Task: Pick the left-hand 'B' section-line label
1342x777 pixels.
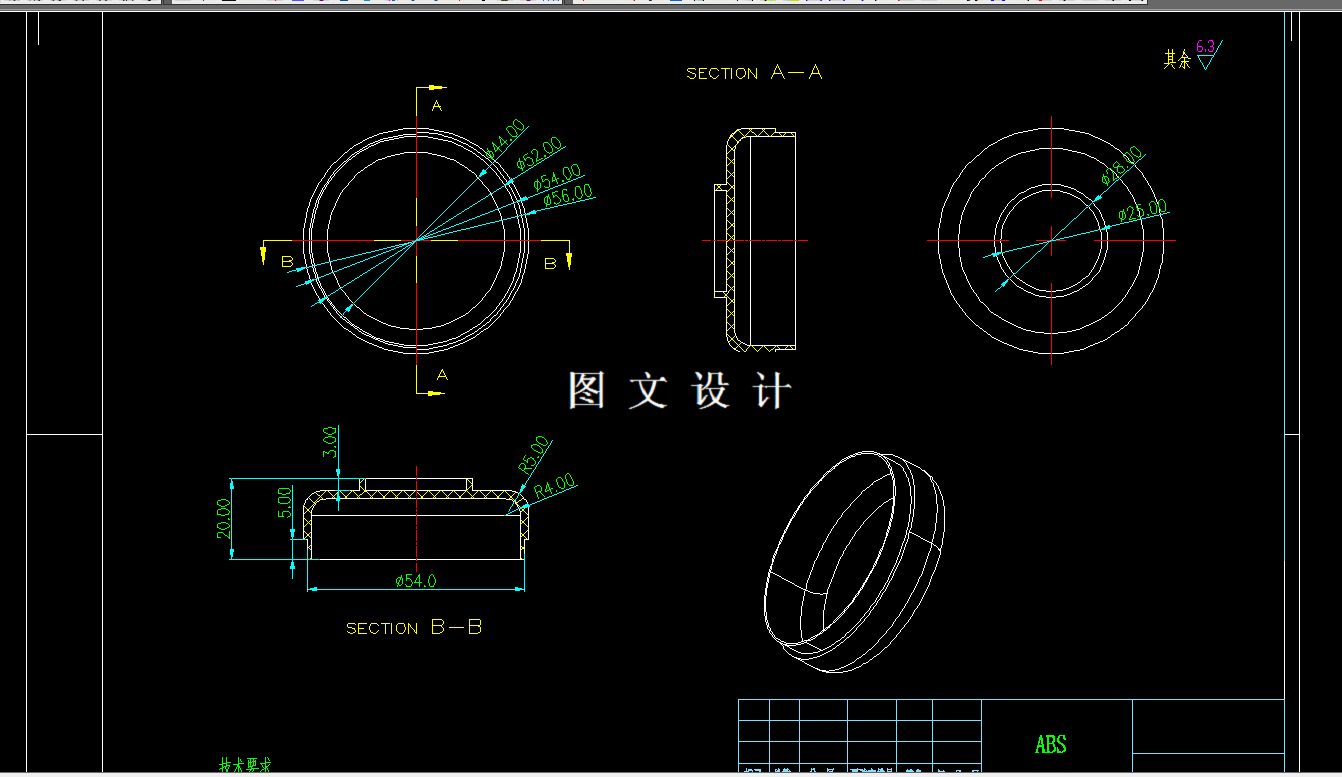Action: click(287, 262)
